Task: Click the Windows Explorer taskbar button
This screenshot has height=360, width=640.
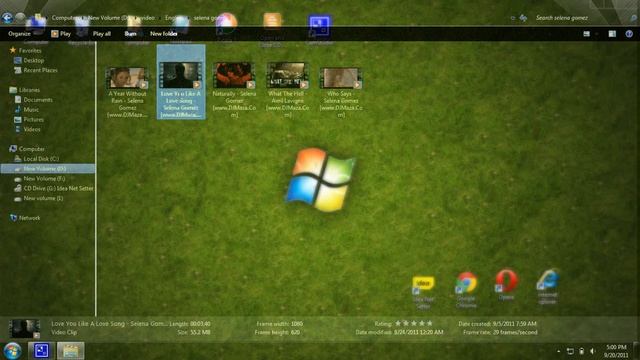Action: click(70, 351)
